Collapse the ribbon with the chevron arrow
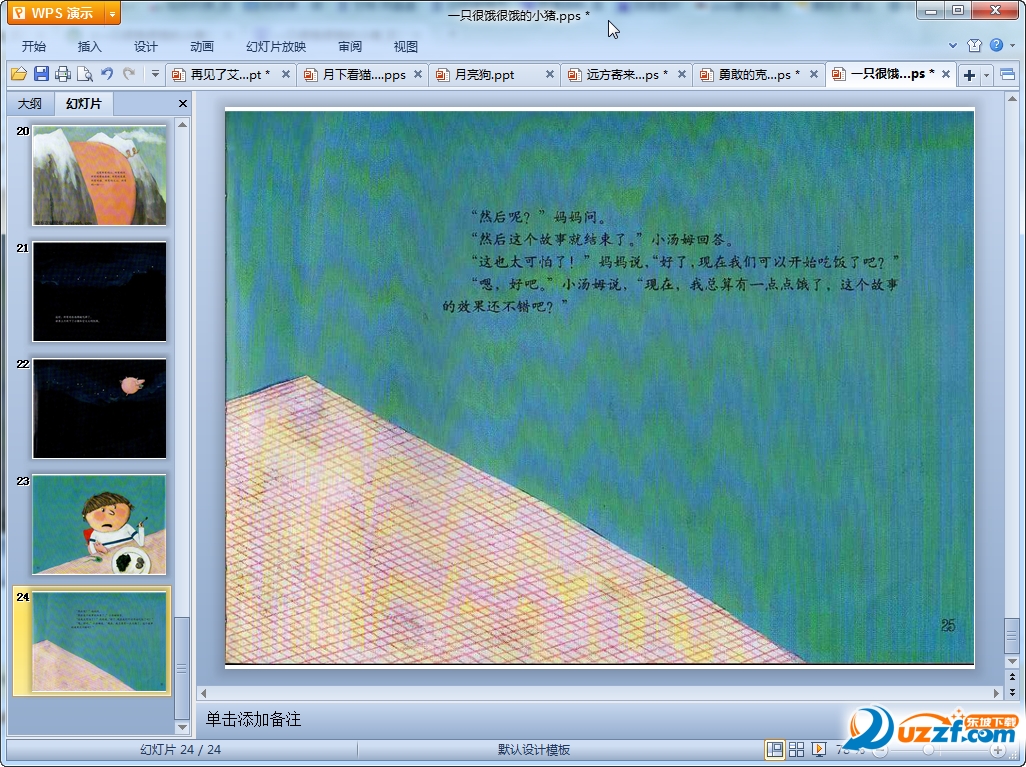The image size is (1026, 767). click(x=953, y=46)
